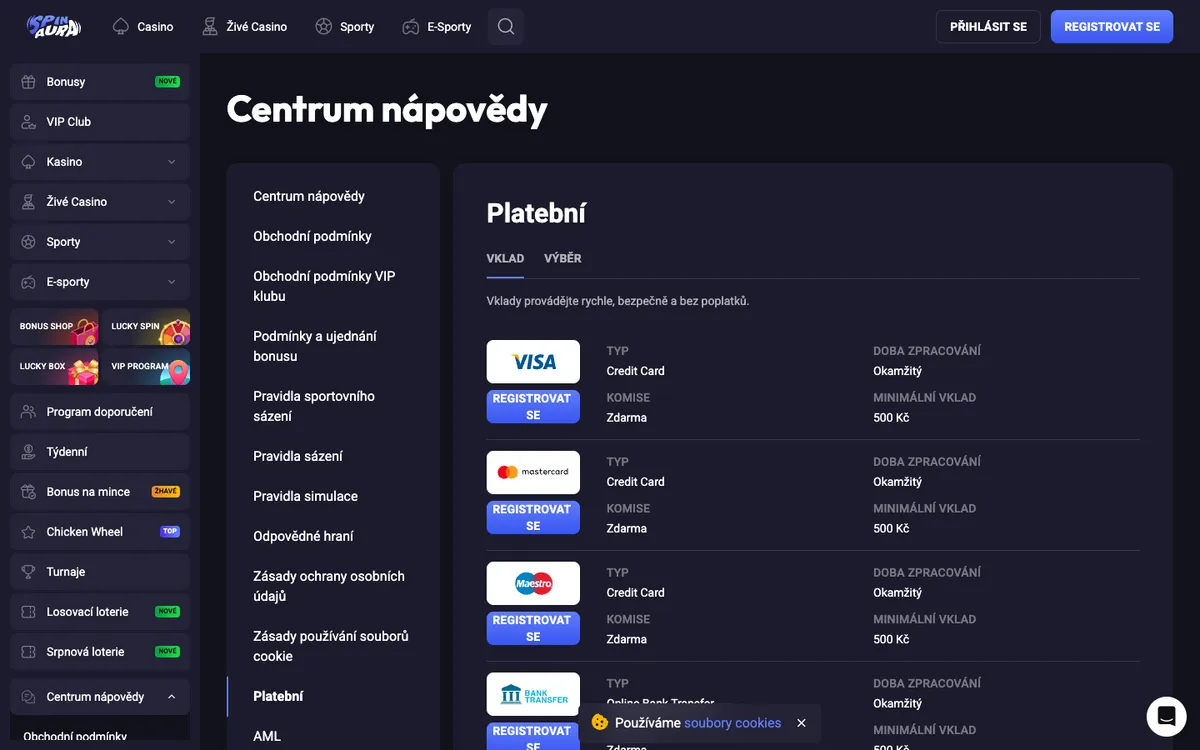Click the Chicken Wheel sidebar icon
This screenshot has width=1200, height=750.
pos(28,532)
